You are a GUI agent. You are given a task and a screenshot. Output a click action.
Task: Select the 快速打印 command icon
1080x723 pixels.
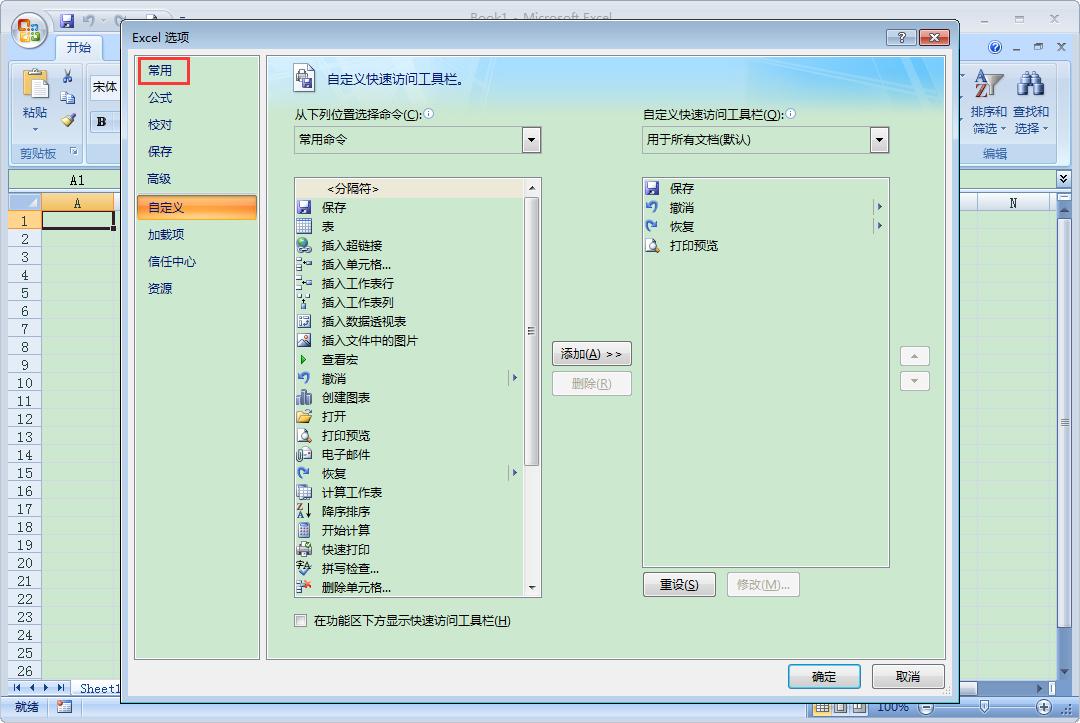pyautogui.click(x=306, y=549)
